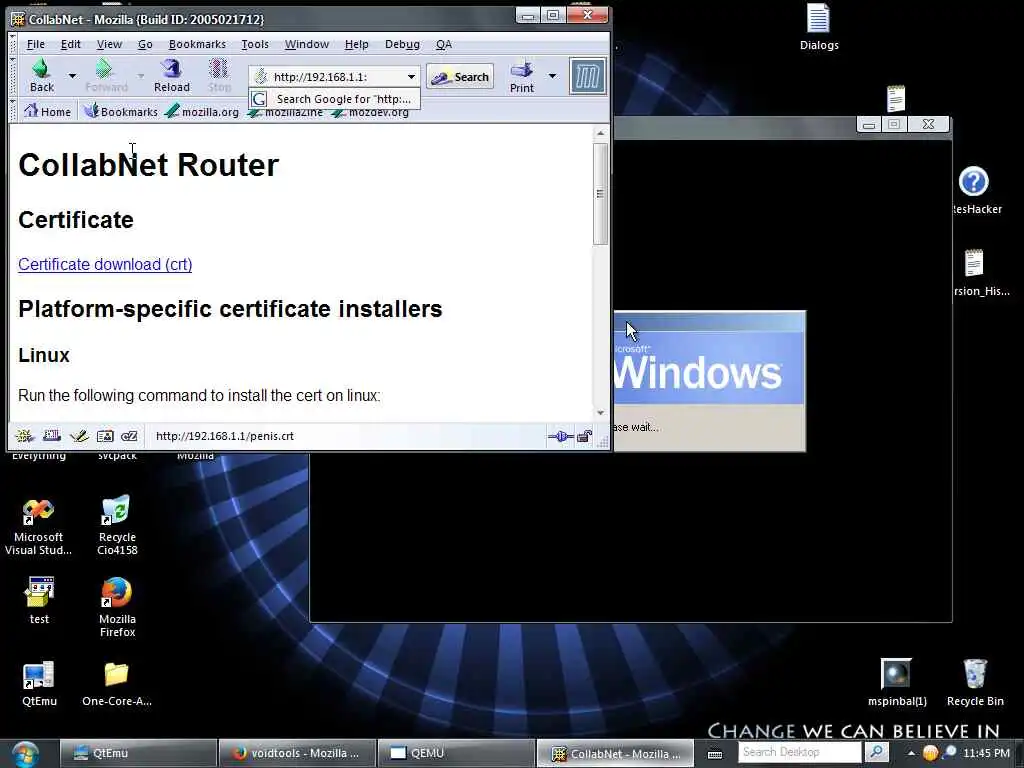Select the Recycle Bin desktop icon
This screenshot has width=1024, height=768.
[x=975, y=682]
